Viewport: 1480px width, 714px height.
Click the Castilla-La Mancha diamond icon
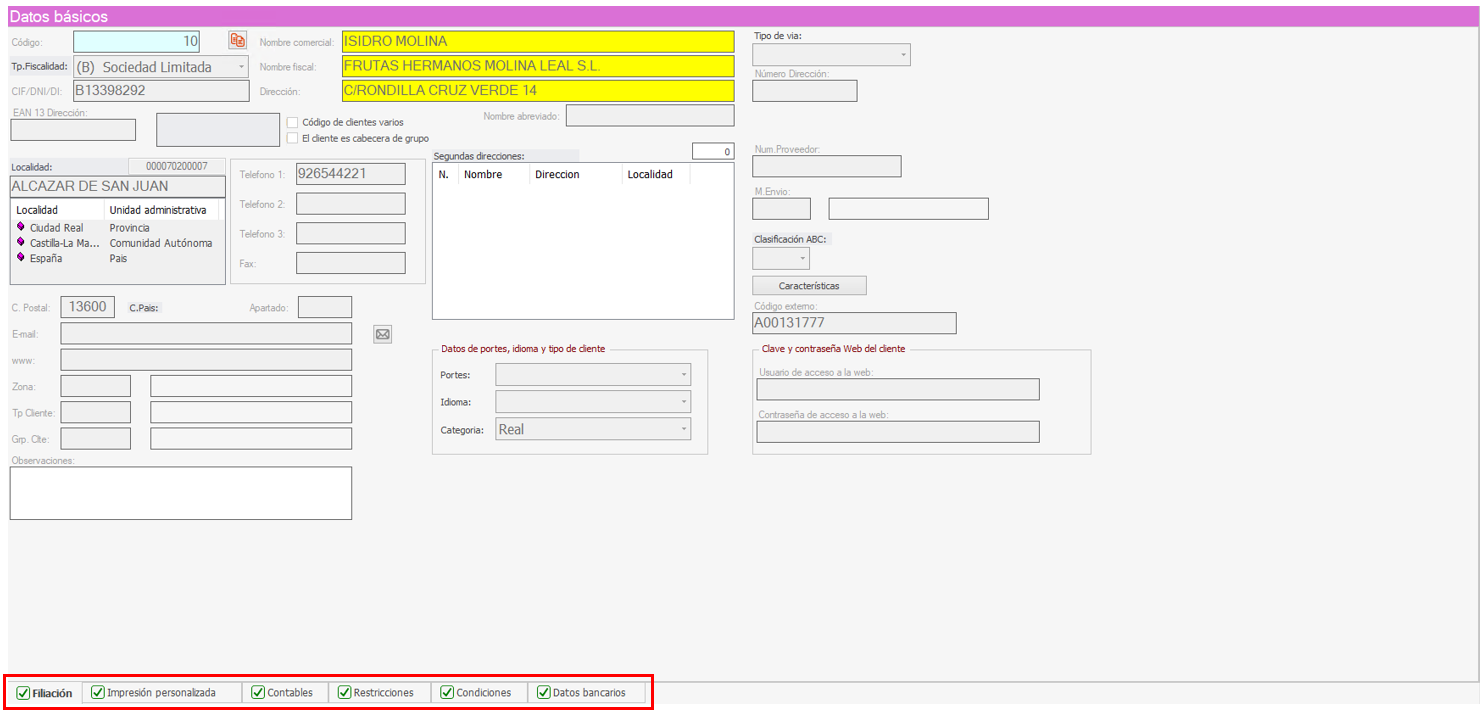coord(21,243)
